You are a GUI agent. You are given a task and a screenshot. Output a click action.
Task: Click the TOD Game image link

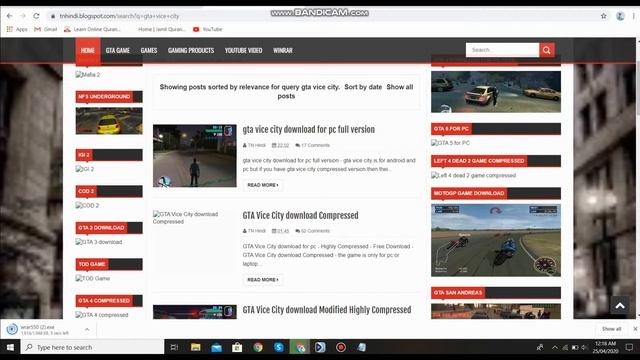pyautogui.click(x=93, y=278)
